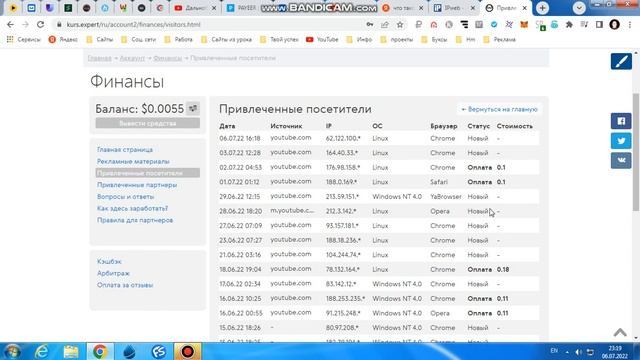Open the Яндекс bookmark
Image resolution: width=640 pixels, height=360 pixels.
(x=63, y=40)
